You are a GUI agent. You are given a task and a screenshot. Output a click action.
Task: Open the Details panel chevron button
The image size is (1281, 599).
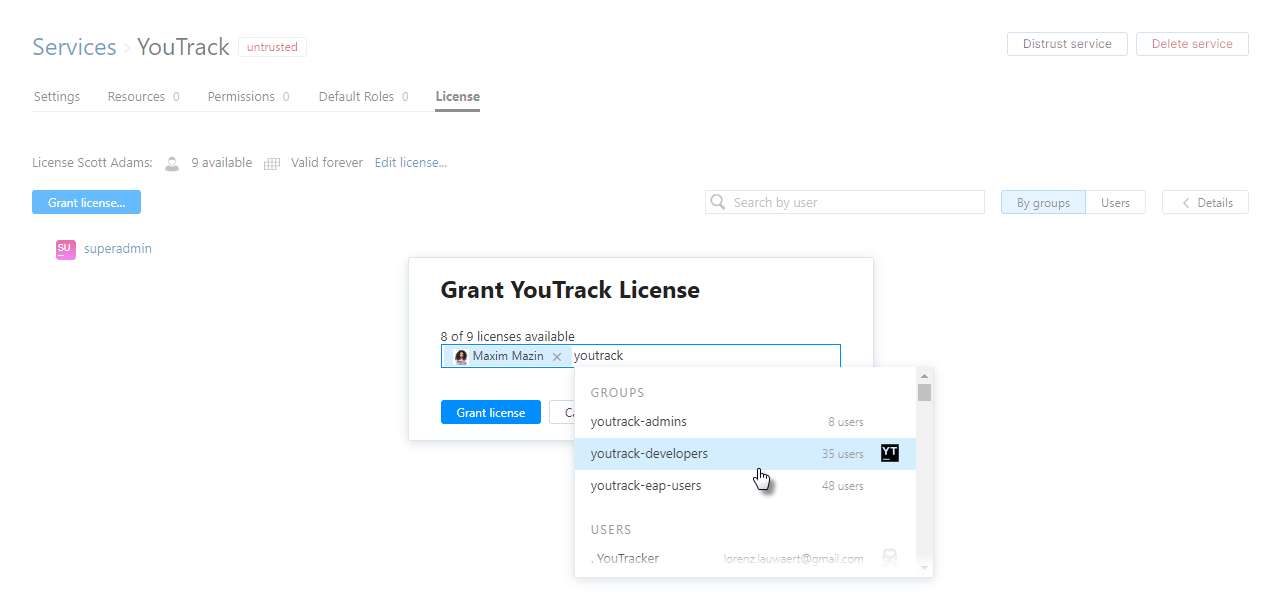click(1205, 202)
